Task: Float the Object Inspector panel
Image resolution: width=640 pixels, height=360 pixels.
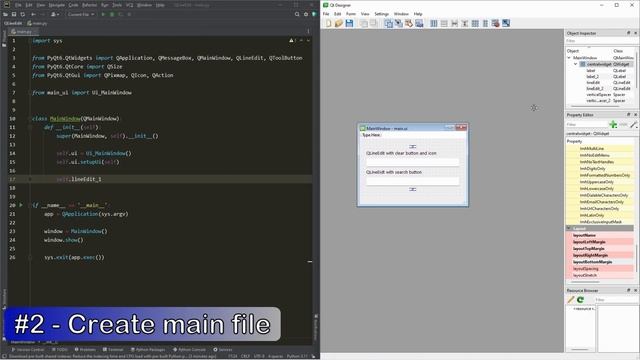Action: (x=629, y=33)
